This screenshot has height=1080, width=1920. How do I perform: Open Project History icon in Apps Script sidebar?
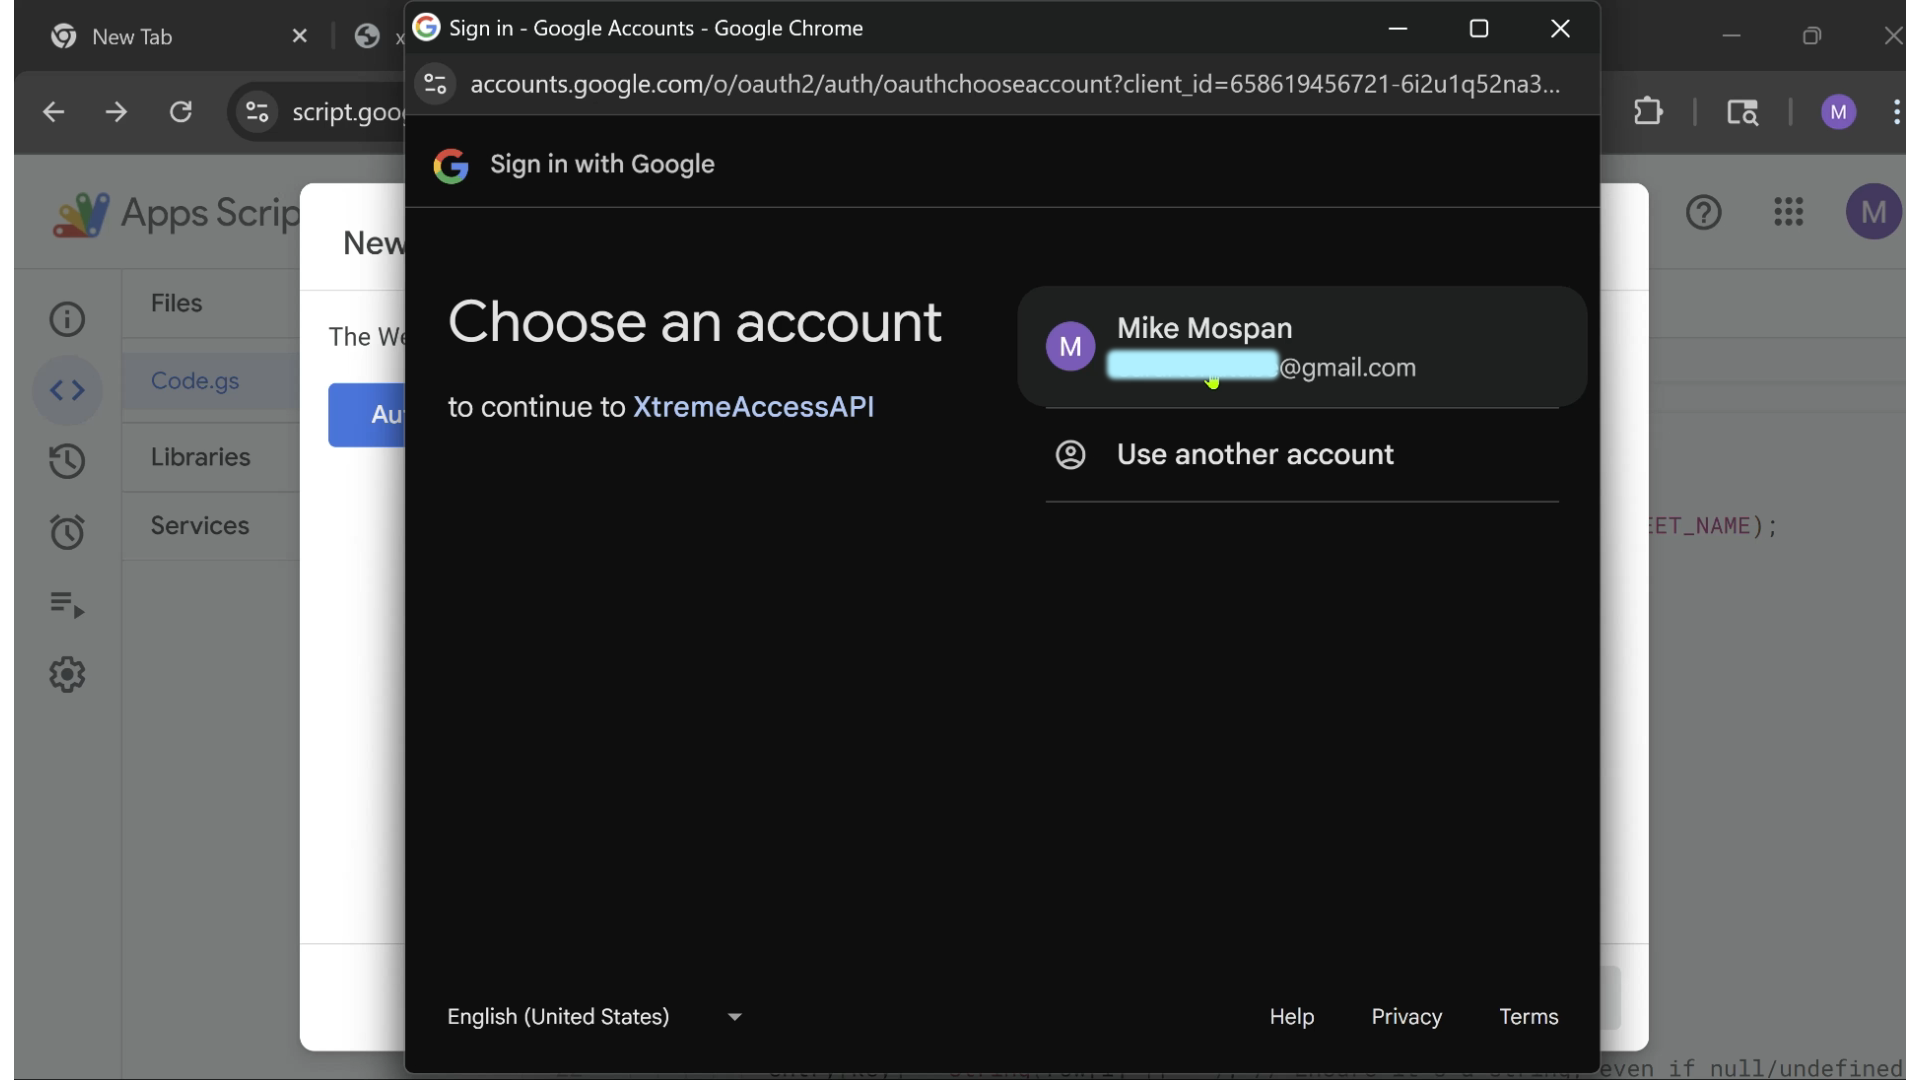[x=67, y=461]
